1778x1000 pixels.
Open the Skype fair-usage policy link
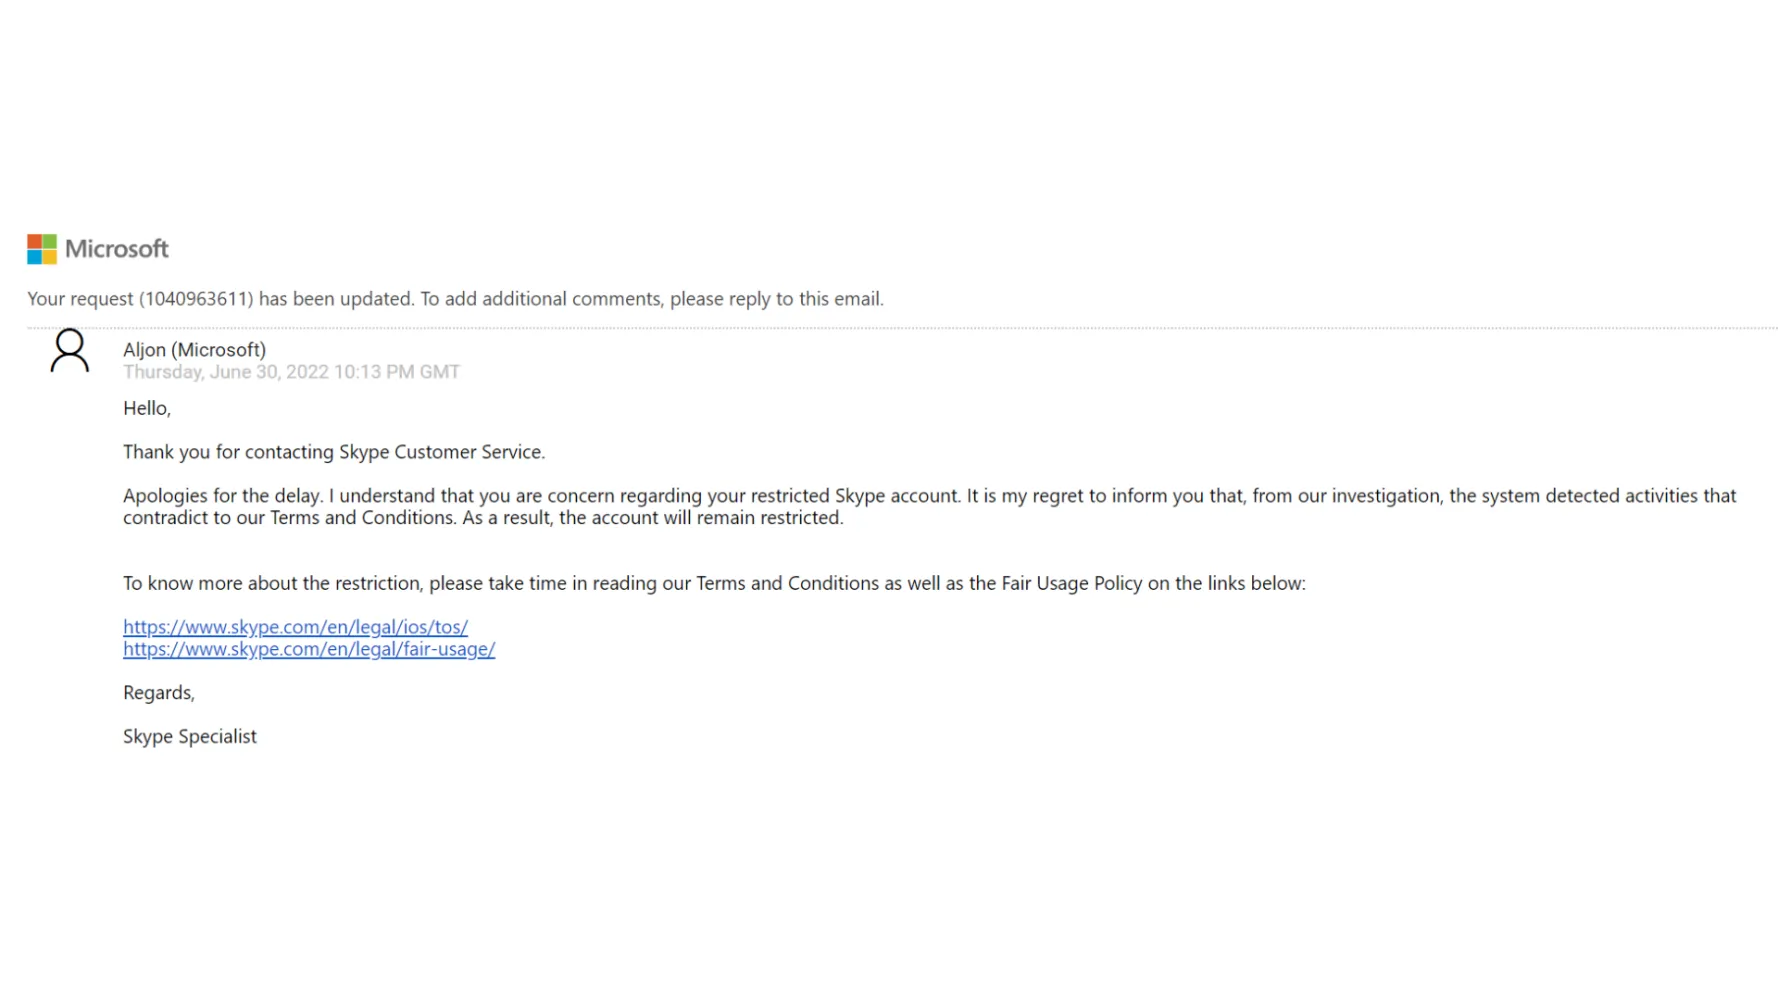point(309,649)
